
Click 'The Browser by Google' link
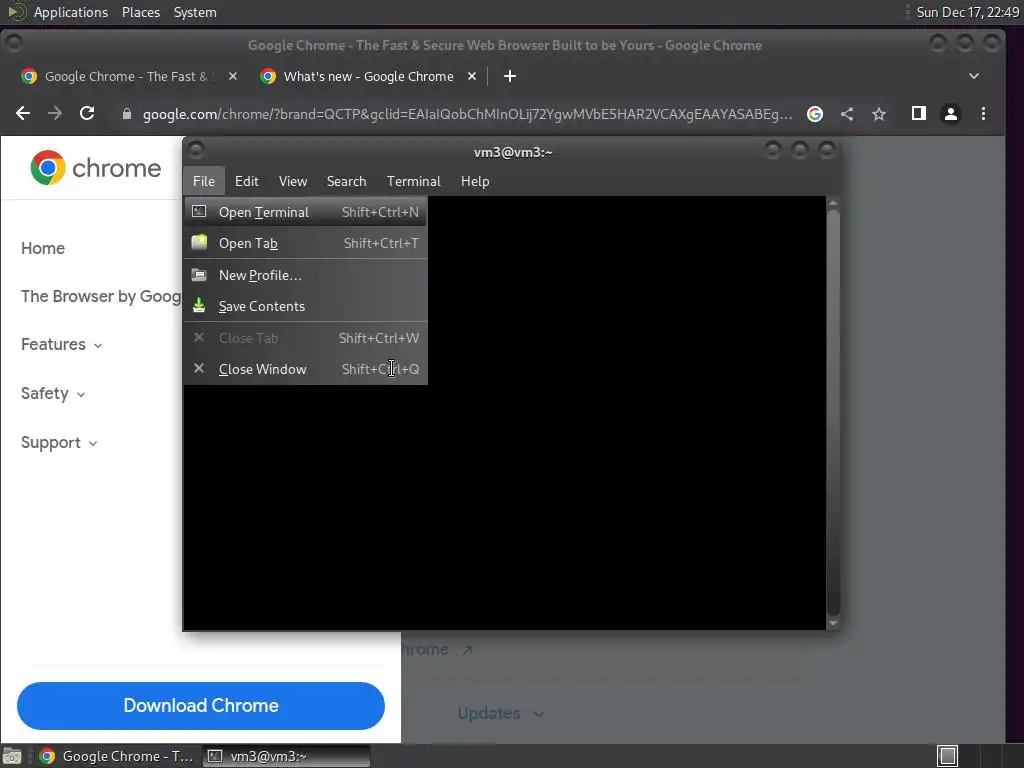[x=101, y=296]
